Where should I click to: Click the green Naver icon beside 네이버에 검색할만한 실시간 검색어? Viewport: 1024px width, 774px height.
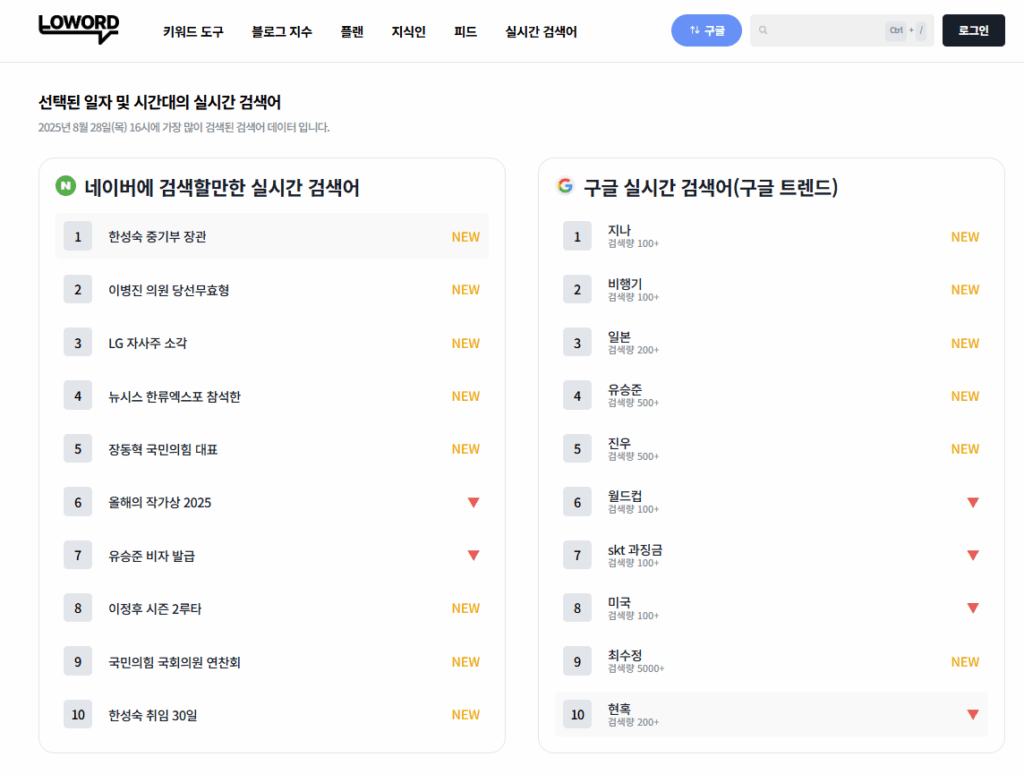coord(66,183)
